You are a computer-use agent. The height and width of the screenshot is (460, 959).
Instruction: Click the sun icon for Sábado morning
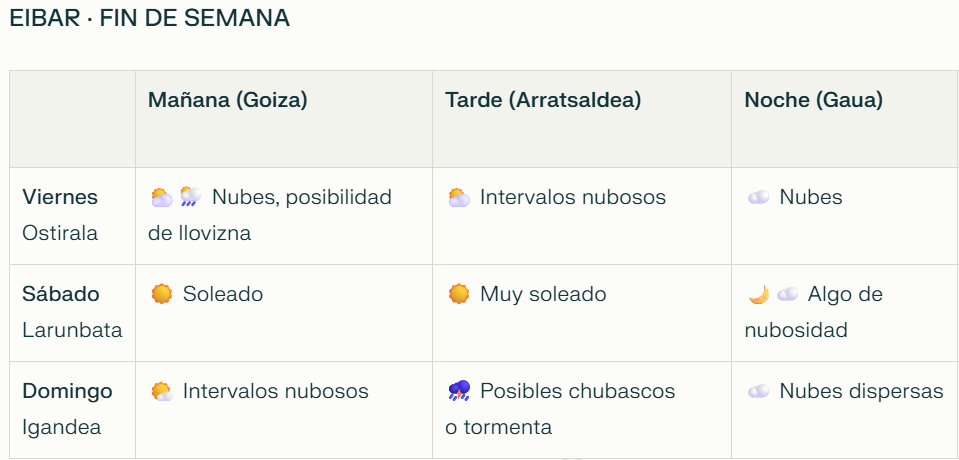161,294
